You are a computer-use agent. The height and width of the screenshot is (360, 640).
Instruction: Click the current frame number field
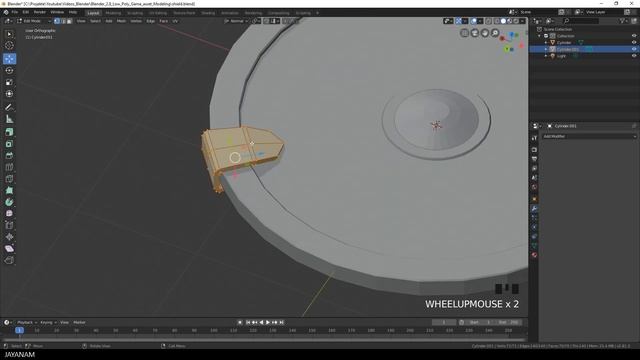click(444, 322)
